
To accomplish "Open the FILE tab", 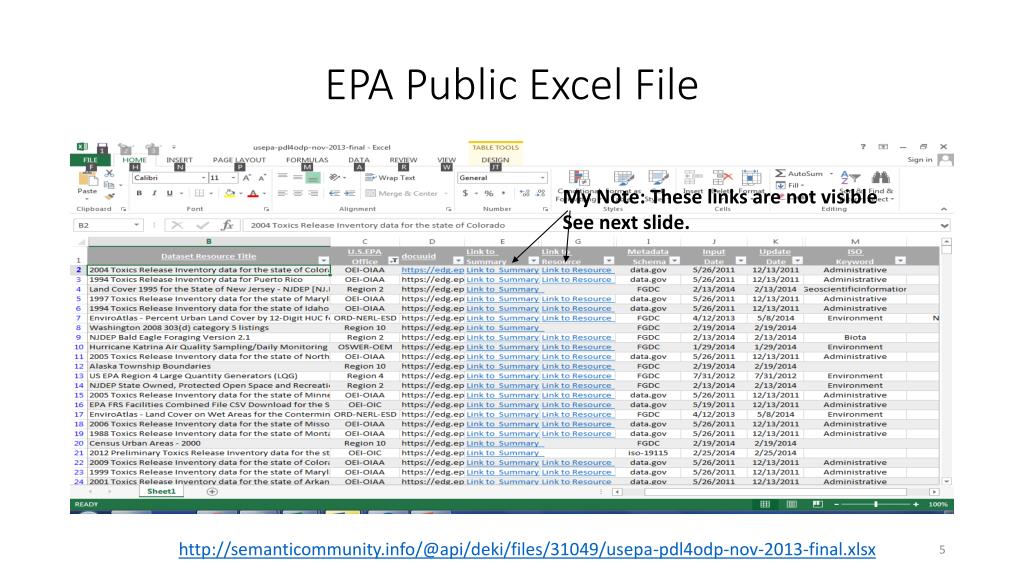I will pyautogui.click(x=90, y=160).
